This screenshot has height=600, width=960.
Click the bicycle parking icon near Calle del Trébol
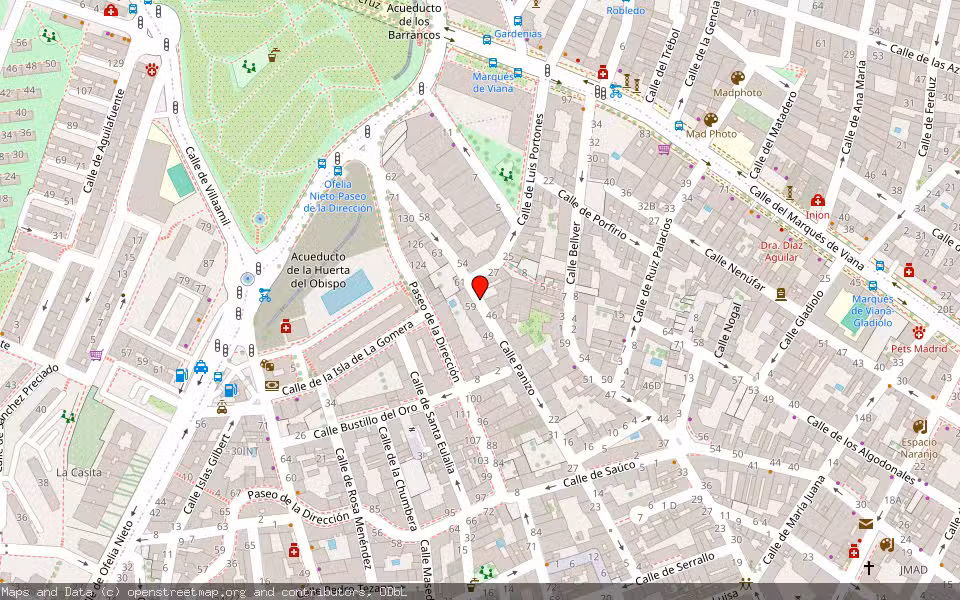pyautogui.click(x=615, y=91)
